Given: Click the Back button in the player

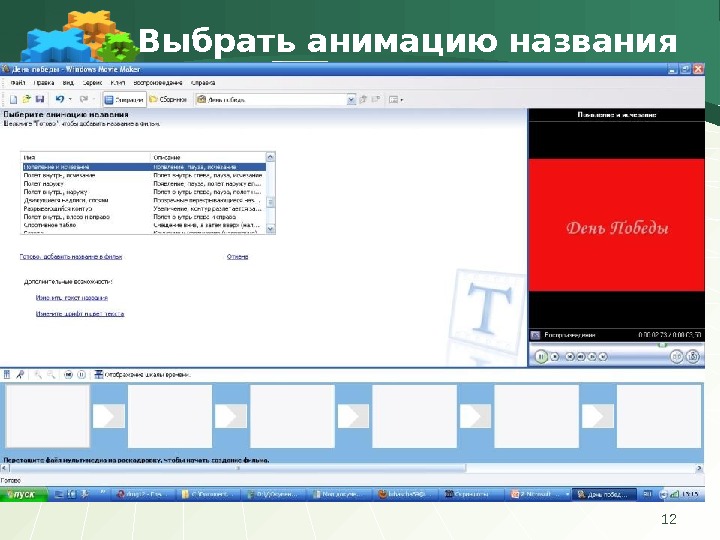Looking at the screenshot, I should [x=570, y=356].
